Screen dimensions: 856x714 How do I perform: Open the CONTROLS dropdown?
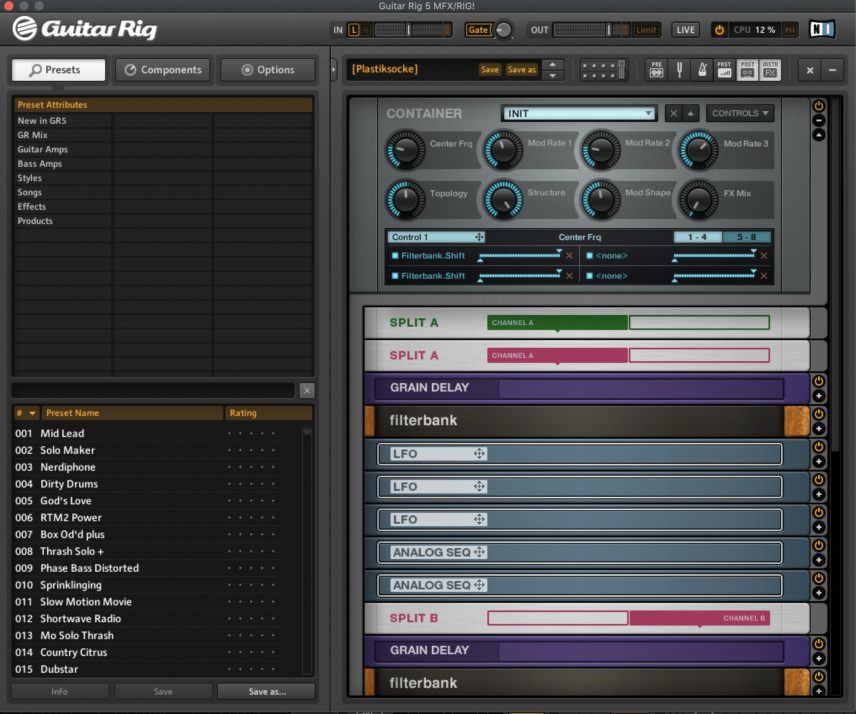point(740,114)
